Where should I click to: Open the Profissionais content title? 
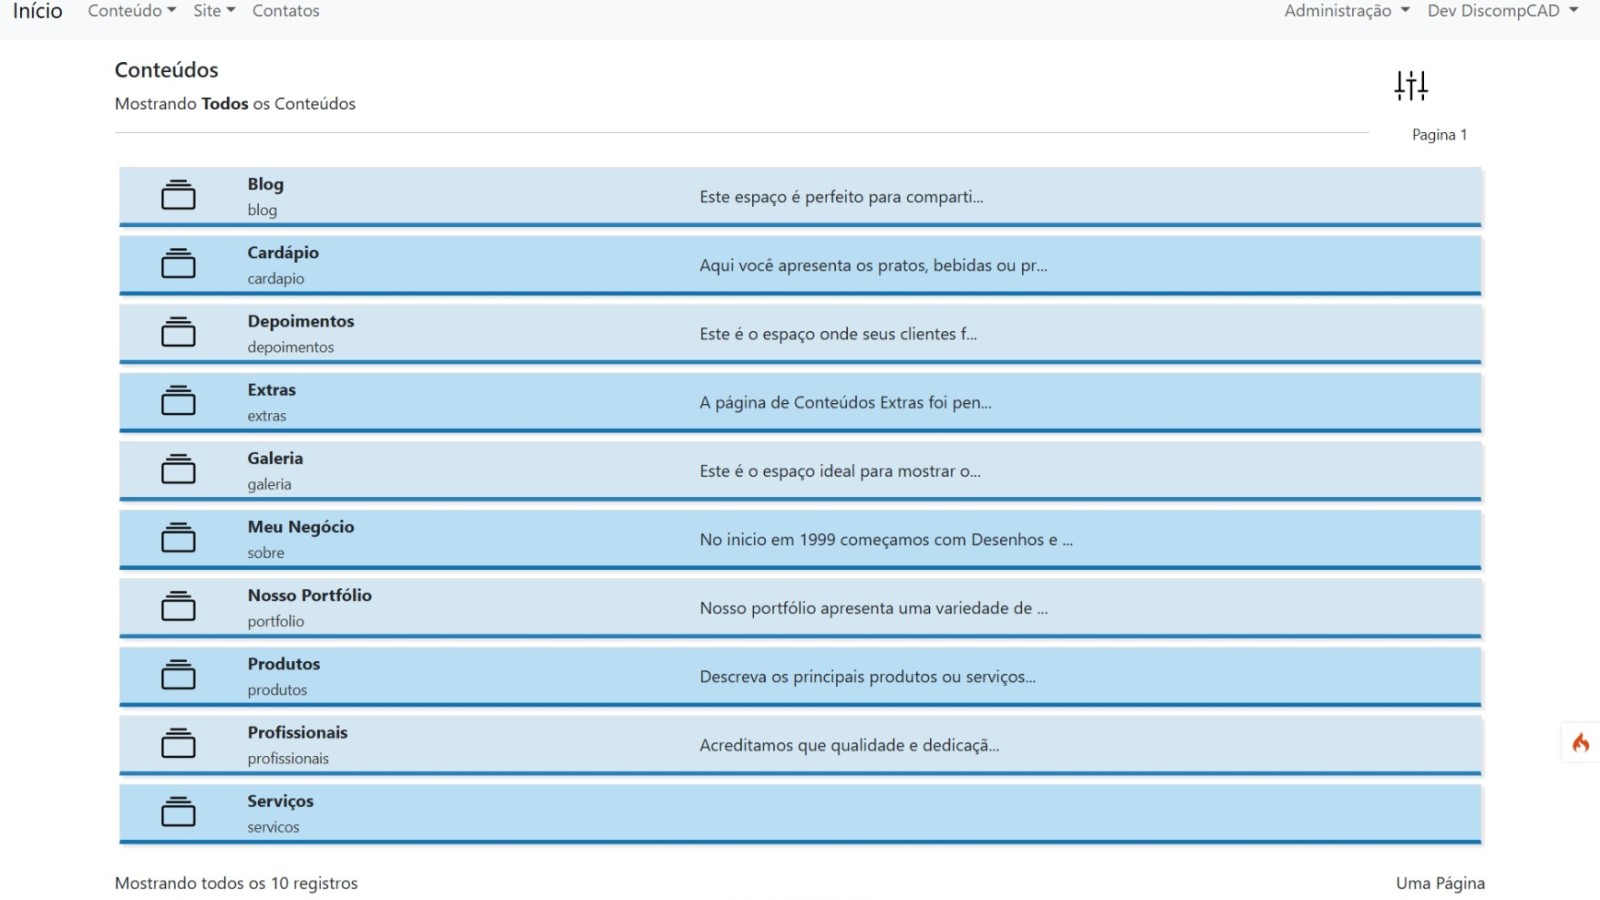click(x=297, y=732)
